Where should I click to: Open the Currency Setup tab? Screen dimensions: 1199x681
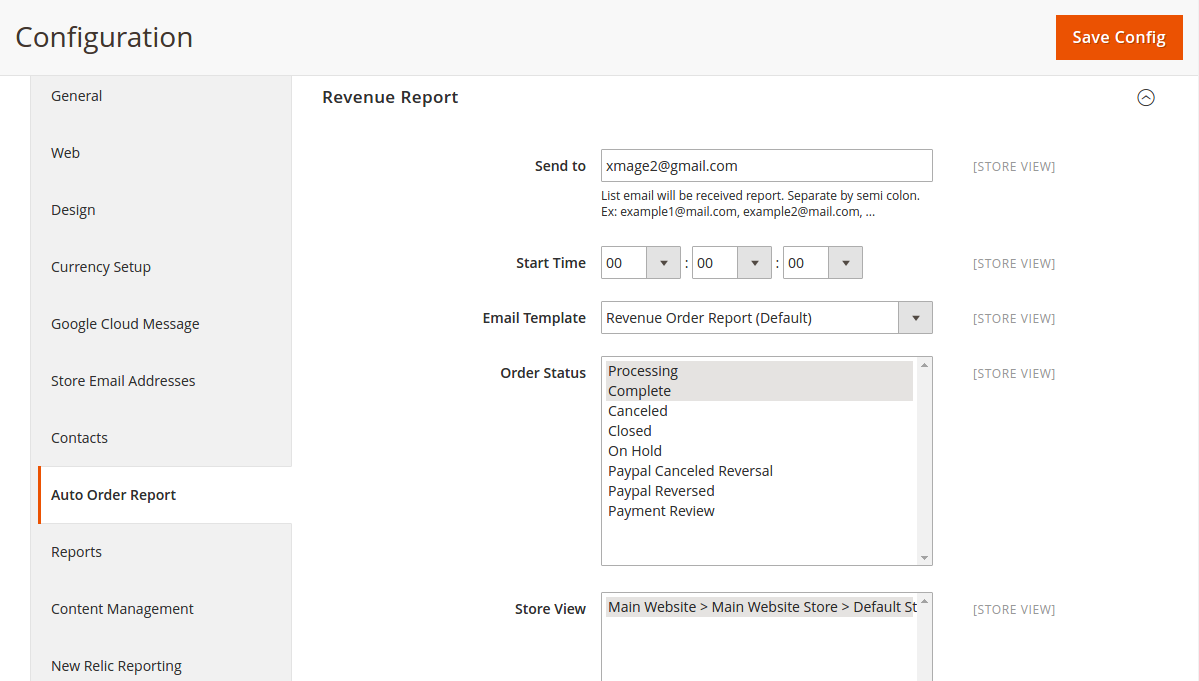101,267
